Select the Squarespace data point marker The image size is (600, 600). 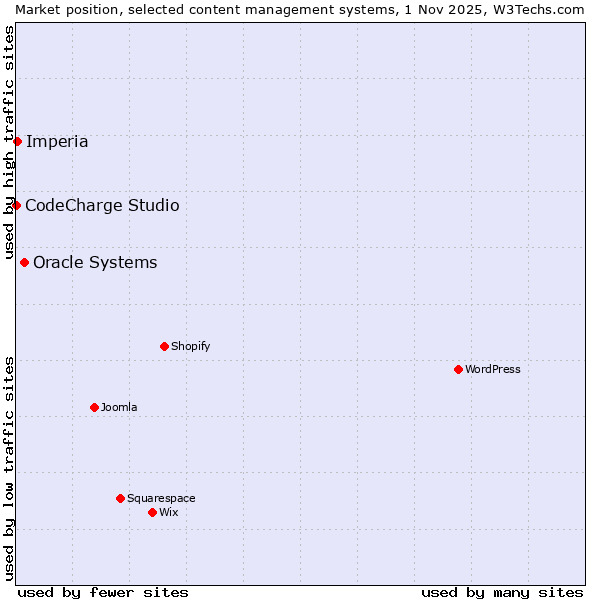pyautogui.click(x=120, y=498)
